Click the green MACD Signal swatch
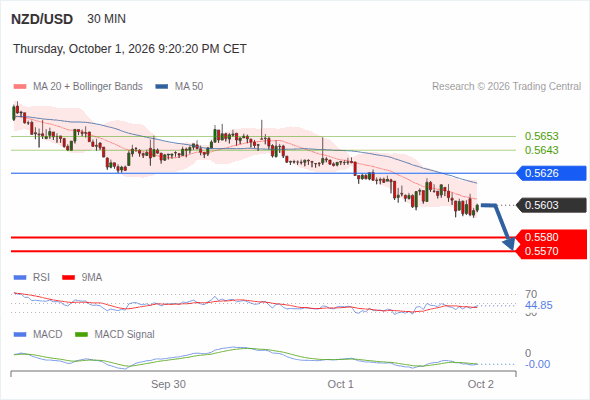590x400 pixels. 82,335
